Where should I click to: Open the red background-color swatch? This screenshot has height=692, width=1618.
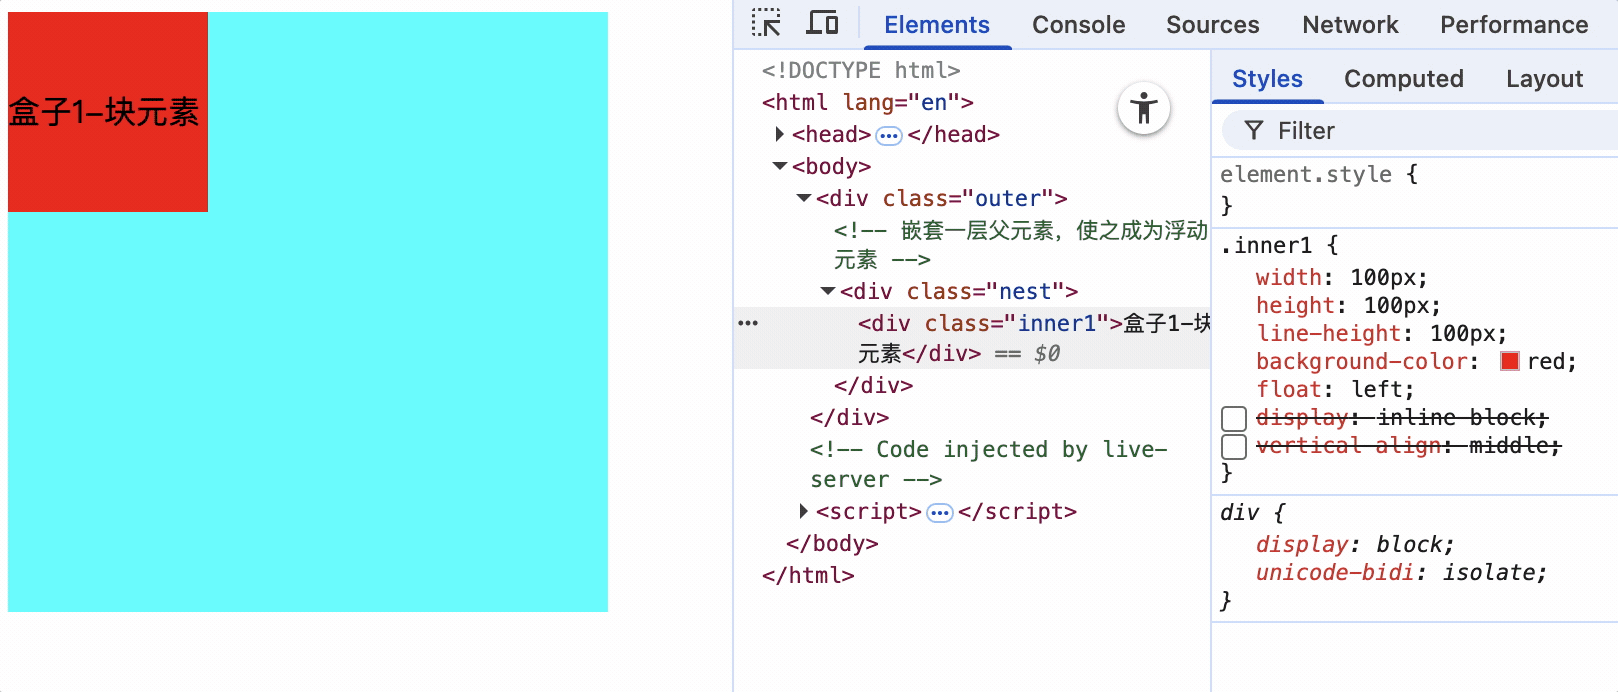[x=1510, y=361]
